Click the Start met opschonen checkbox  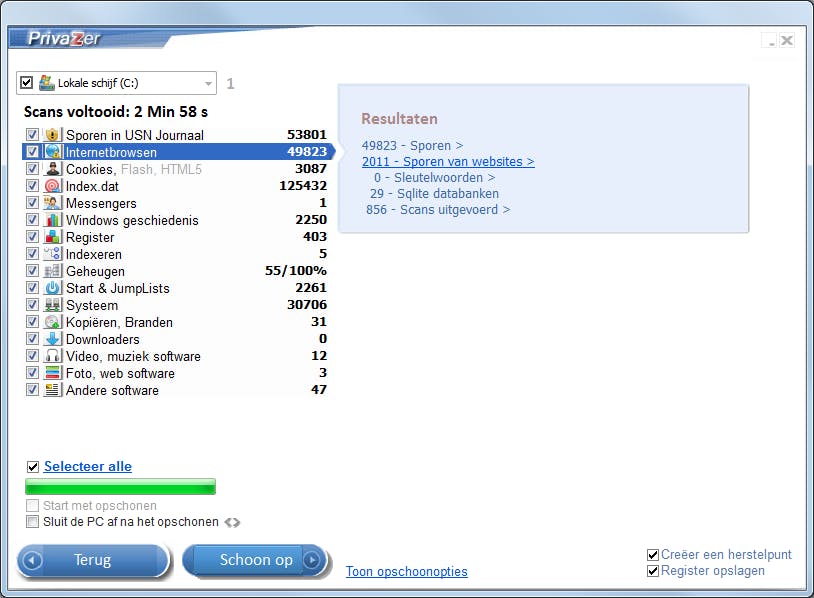pyautogui.click(x=32, y=506)
